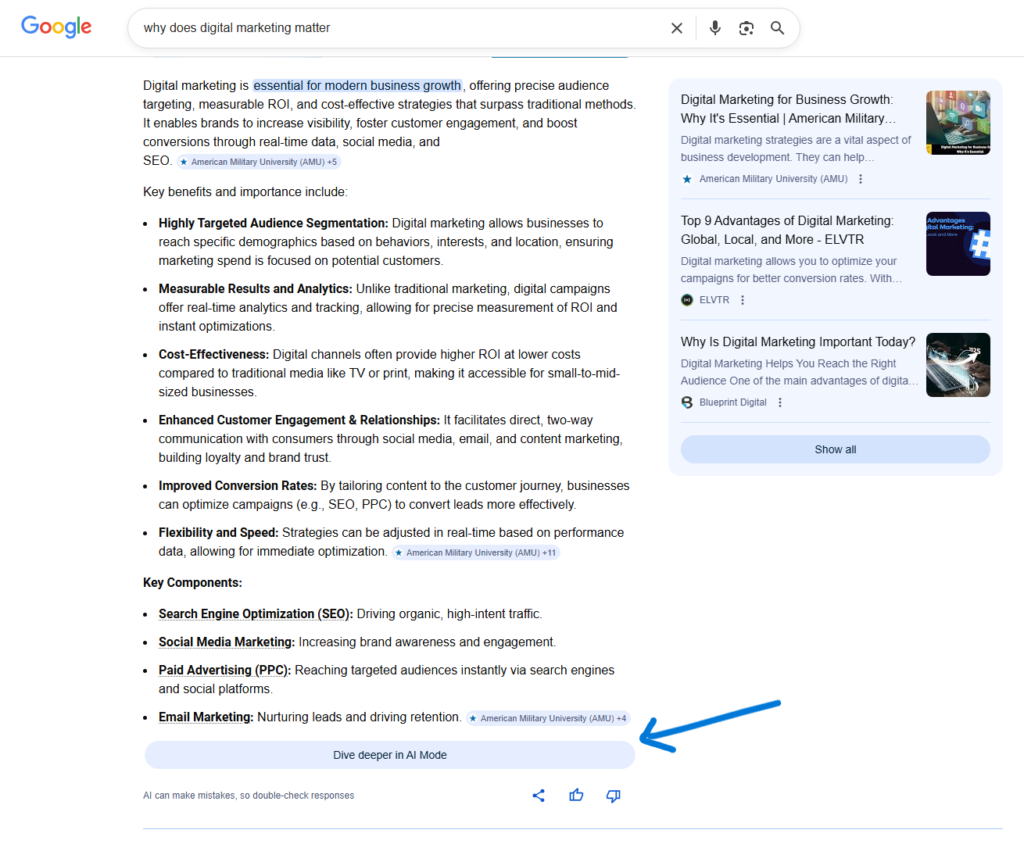Open Google Lens with the camera icon
The width and height of the screenshot is (1024, 844).
coord(746,28)
